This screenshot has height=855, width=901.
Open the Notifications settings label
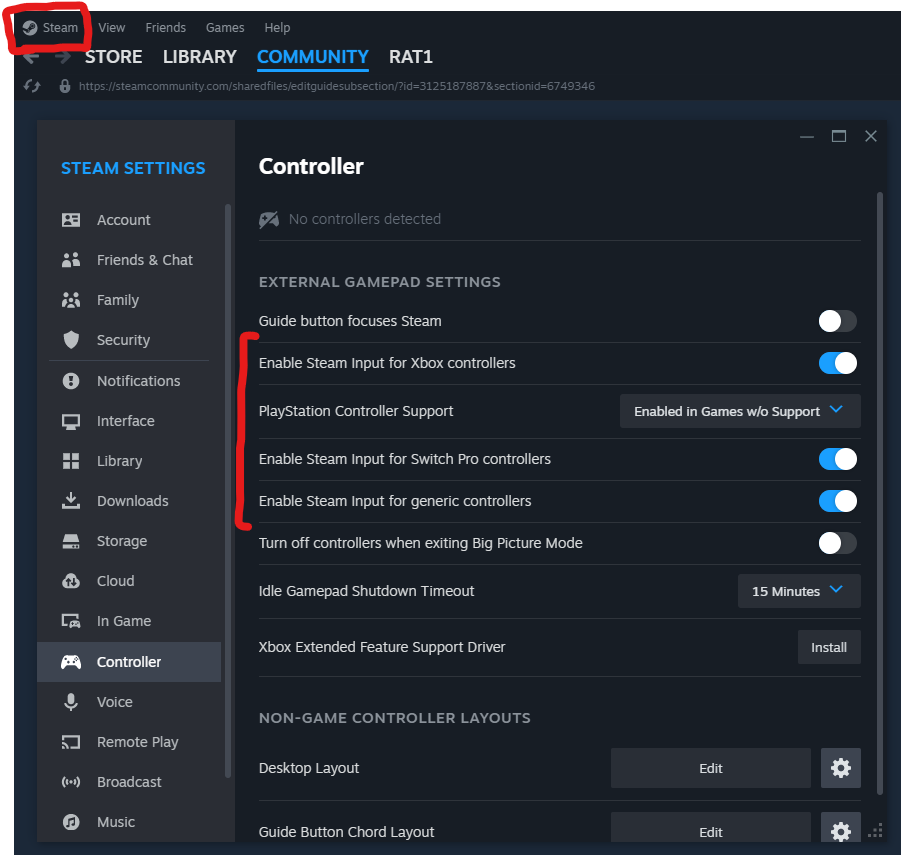138,381
